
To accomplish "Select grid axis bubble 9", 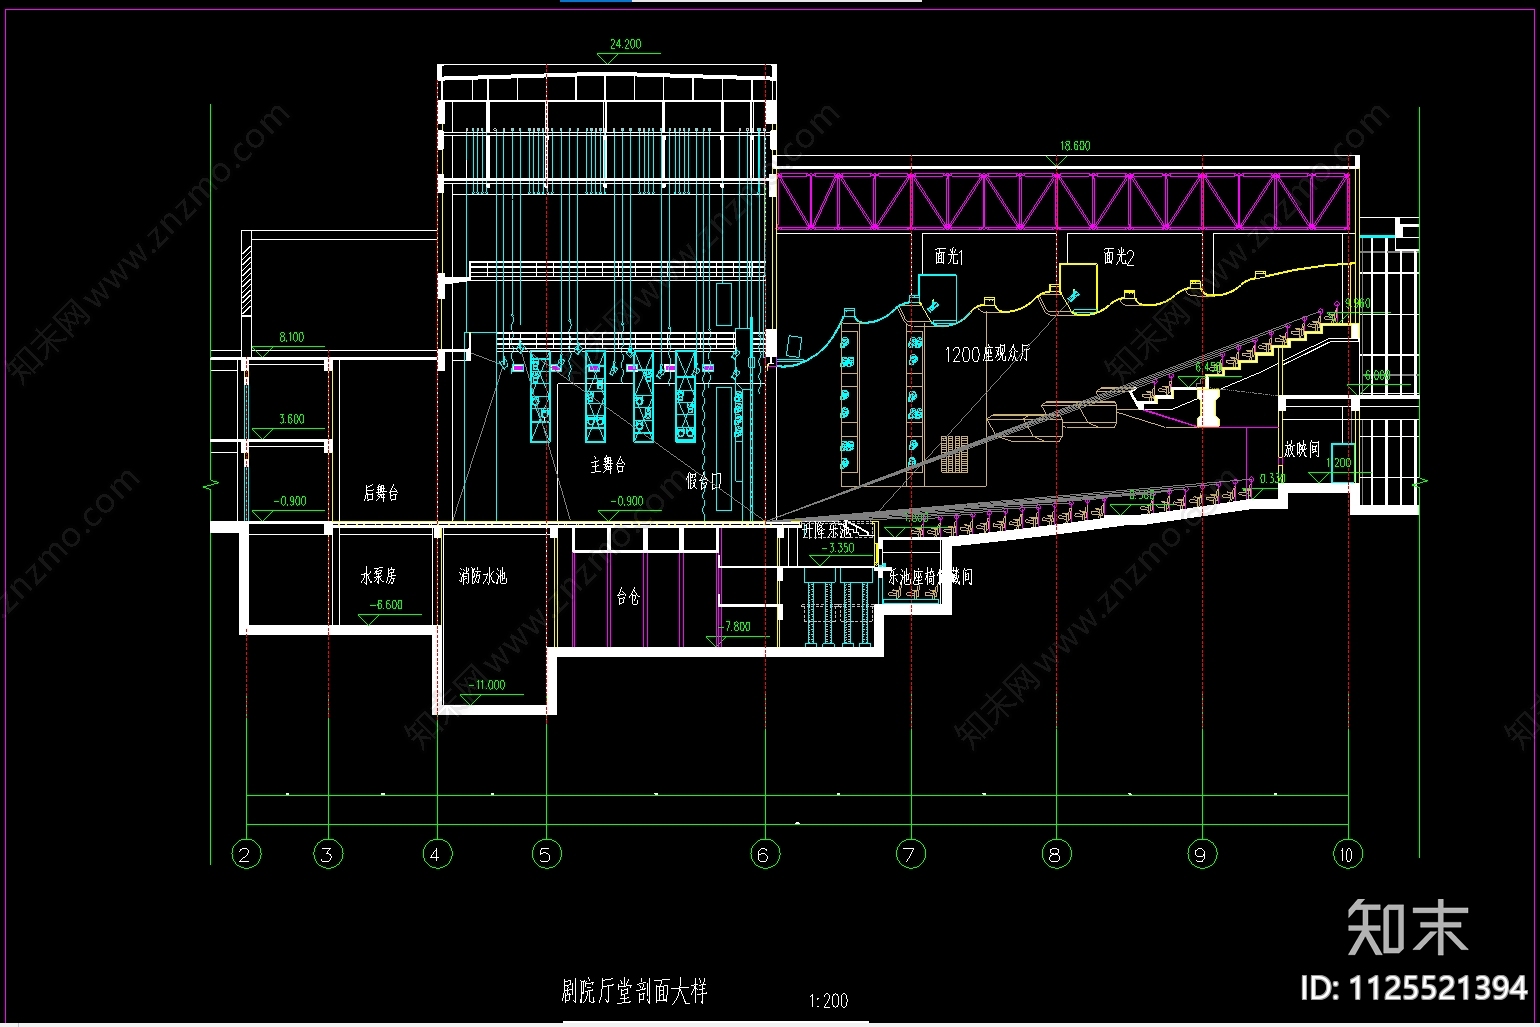I will [x=1201, y=854].
